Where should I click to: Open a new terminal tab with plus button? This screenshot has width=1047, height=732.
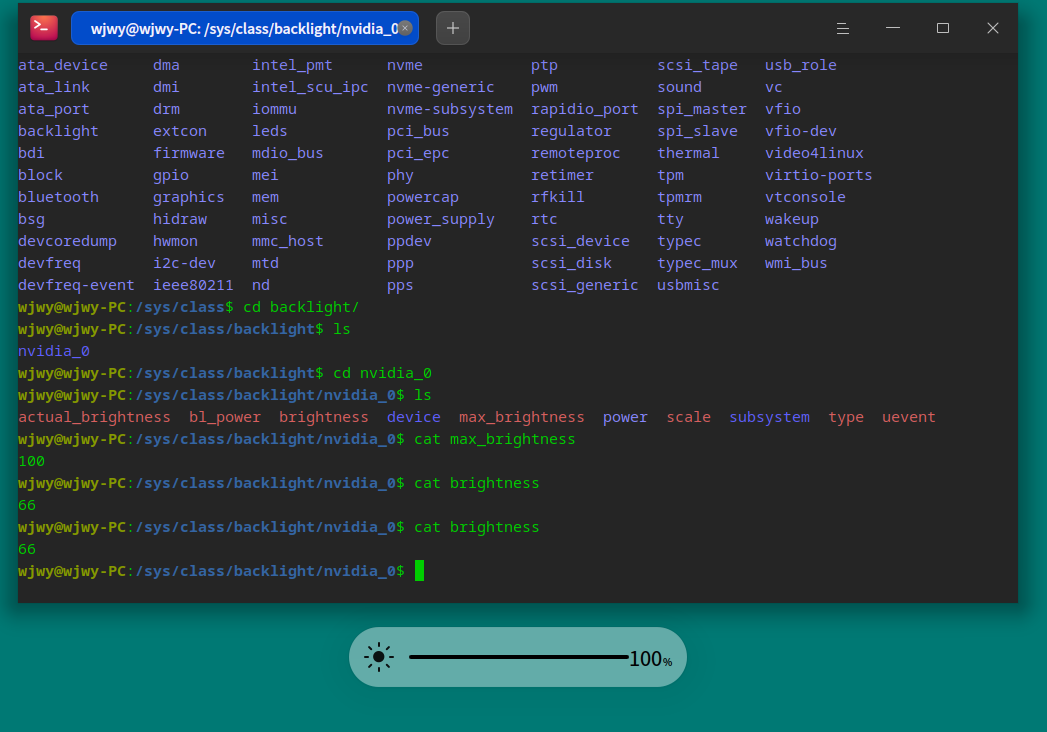[x=453, y=28]
